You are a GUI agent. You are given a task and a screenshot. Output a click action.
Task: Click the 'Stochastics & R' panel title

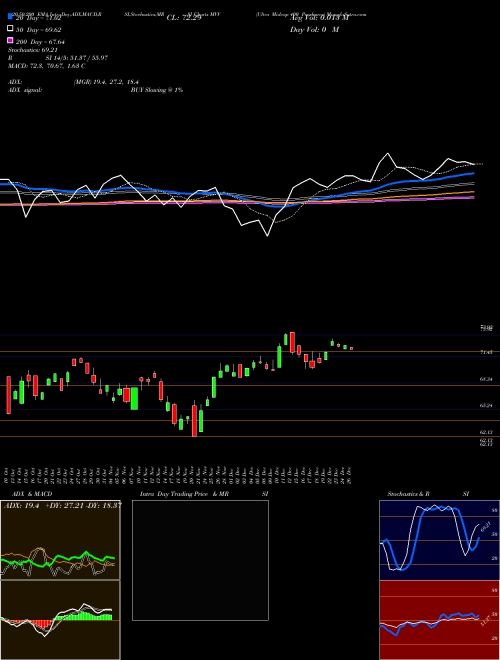[x=409, y=494]
